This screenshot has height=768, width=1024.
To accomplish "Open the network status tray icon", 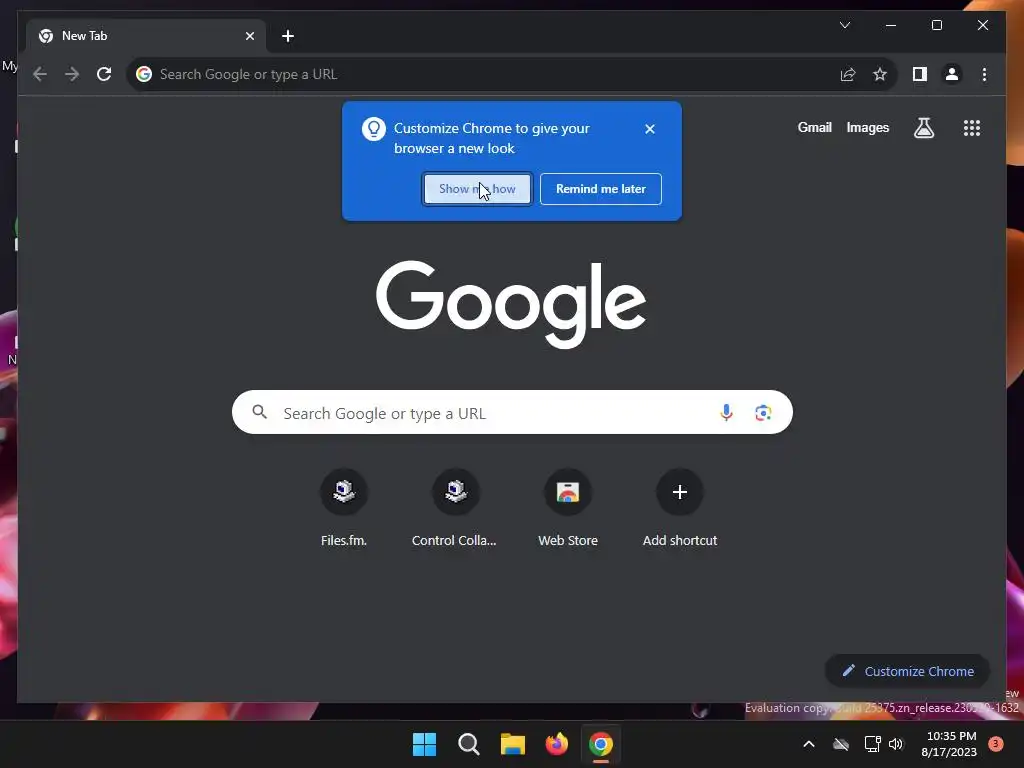I will (872, 744).
